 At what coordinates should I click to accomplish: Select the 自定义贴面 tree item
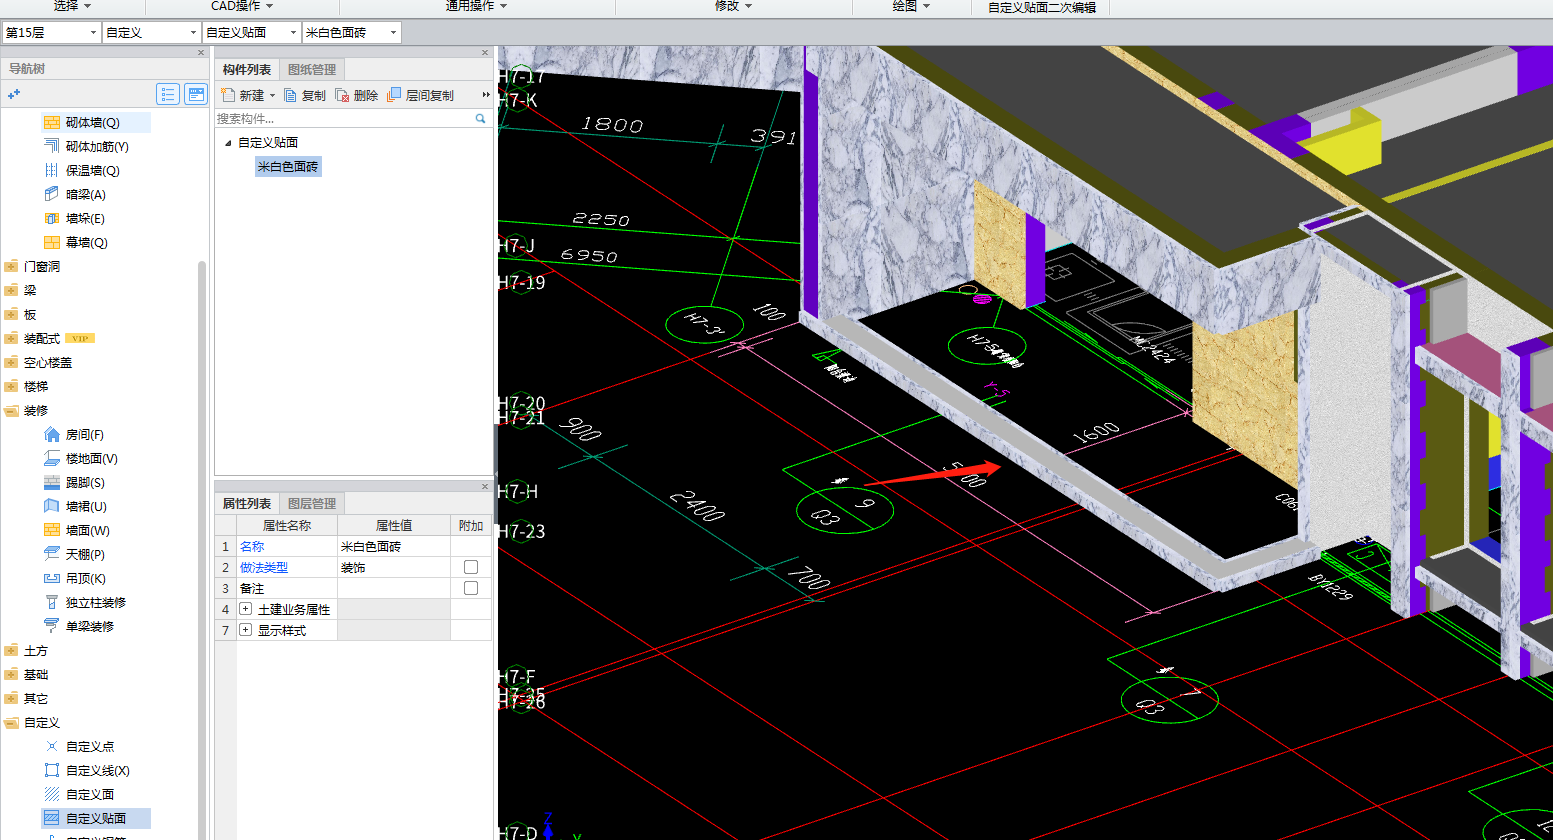96,818
